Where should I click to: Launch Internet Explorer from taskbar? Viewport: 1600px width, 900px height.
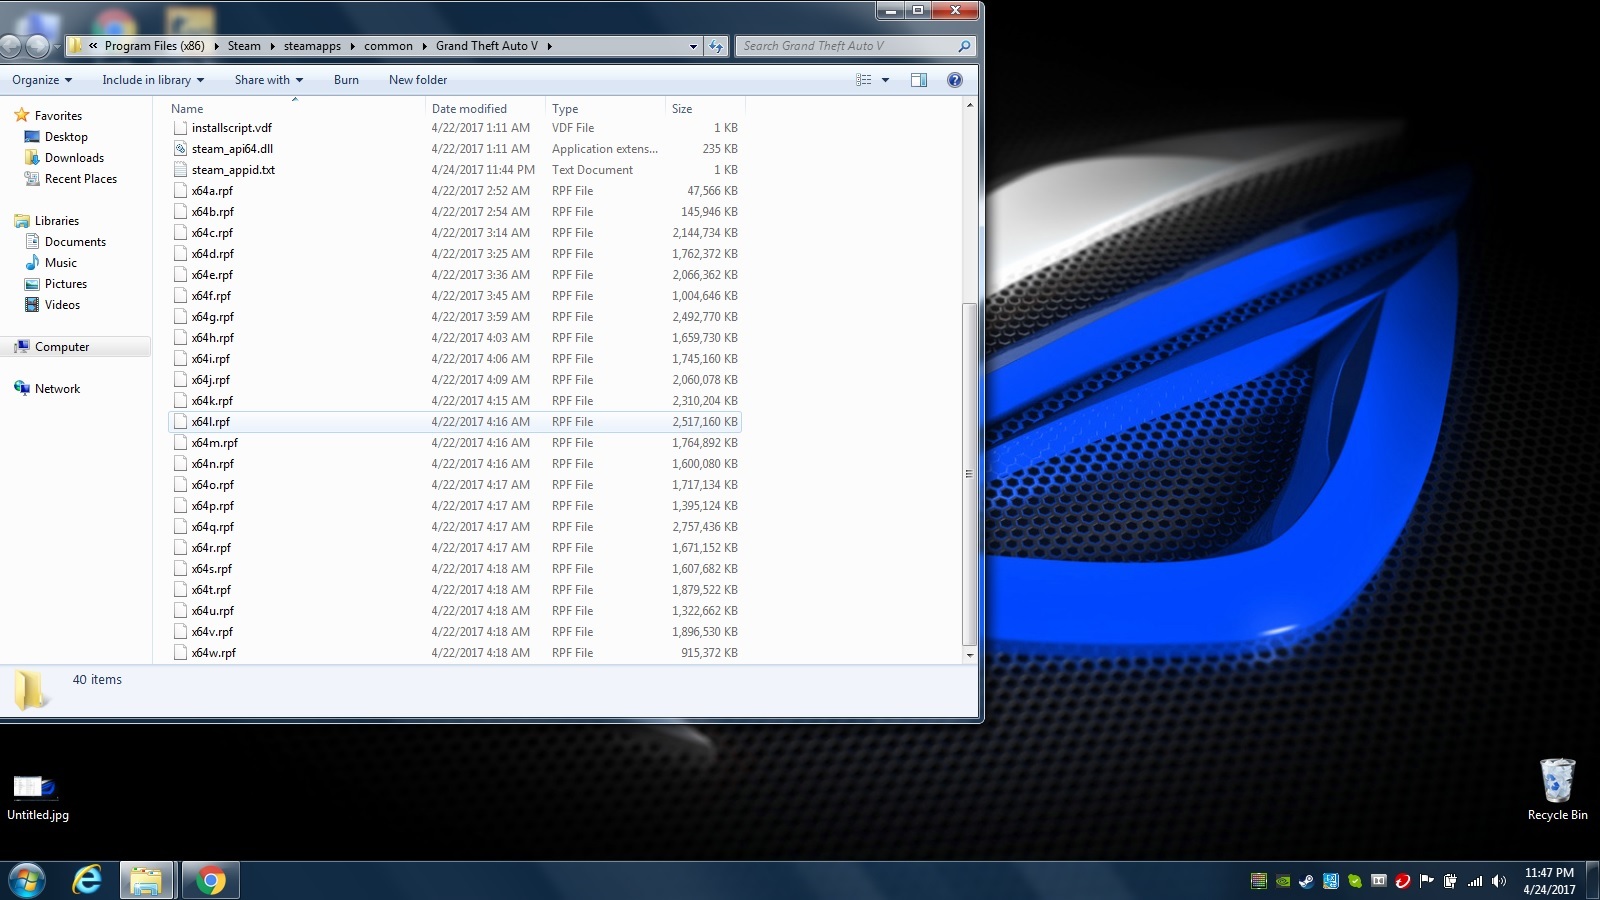pyautogui.click(x=88, y=881)
